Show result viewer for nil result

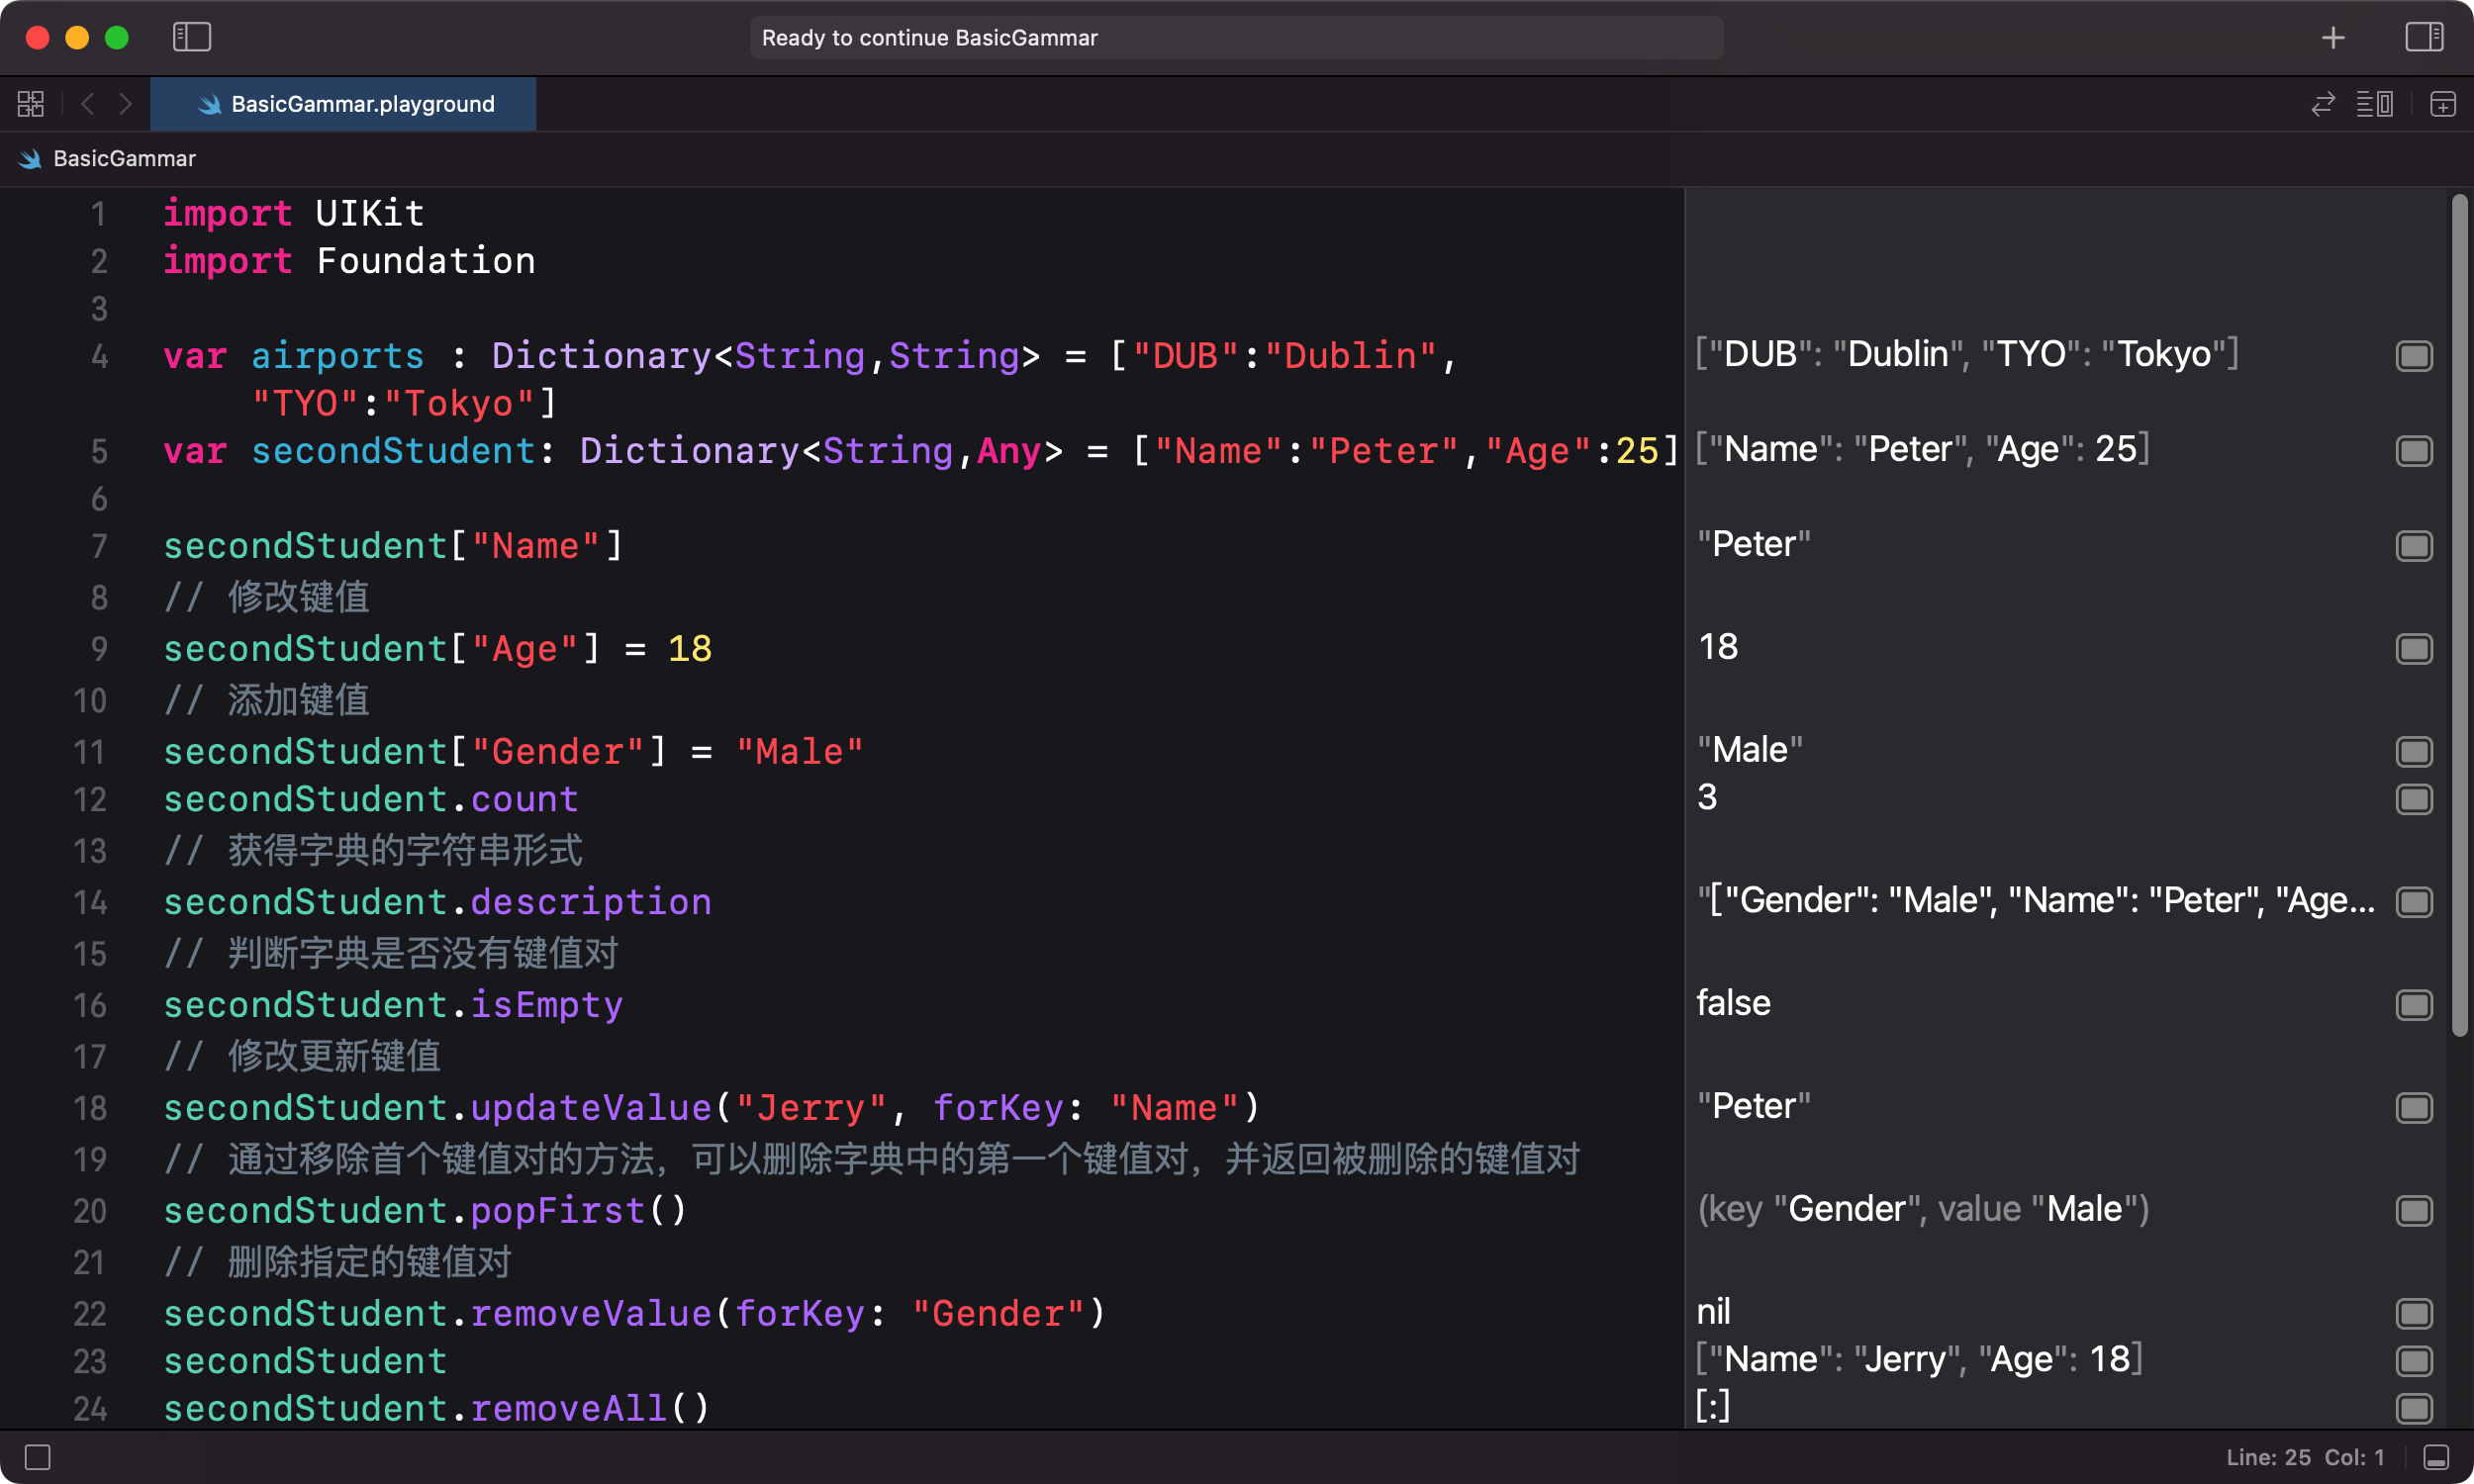click(2414, 1314)
